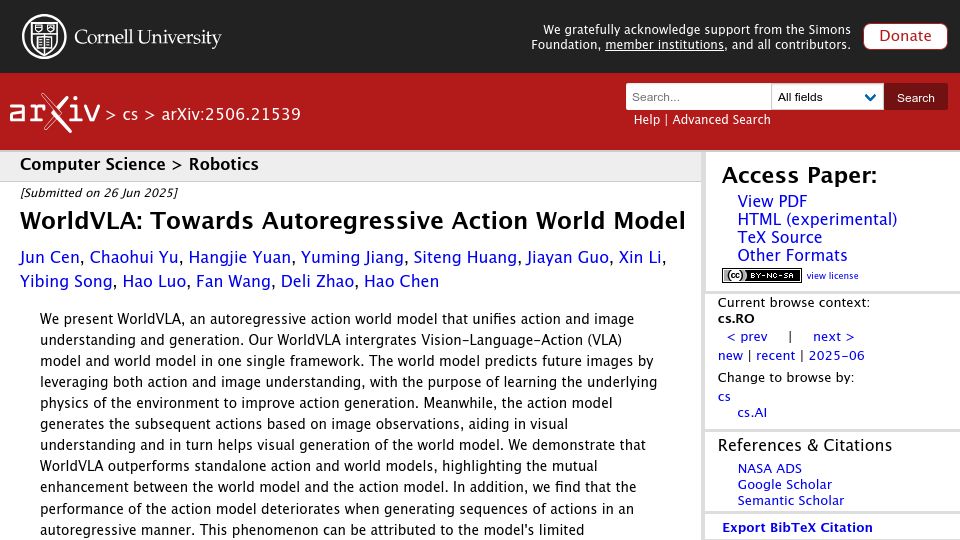Open the All fields dropdown
Viewport: 960px width, 540px height.
pos(827,97)
